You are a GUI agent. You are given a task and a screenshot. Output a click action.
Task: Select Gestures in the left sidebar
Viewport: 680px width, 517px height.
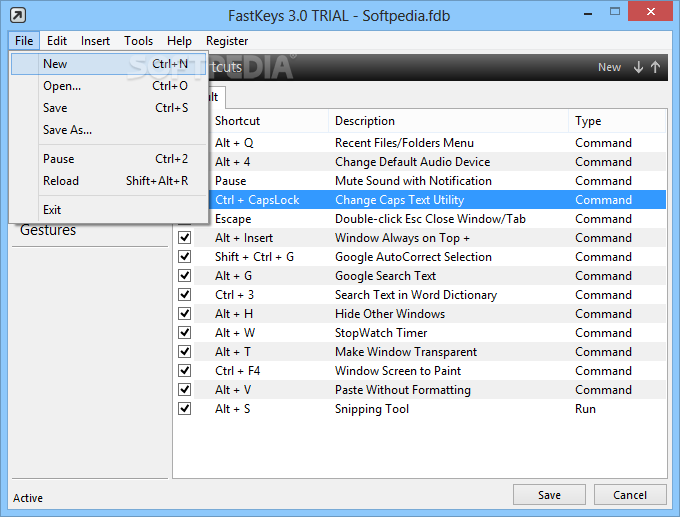click(48, 230)
